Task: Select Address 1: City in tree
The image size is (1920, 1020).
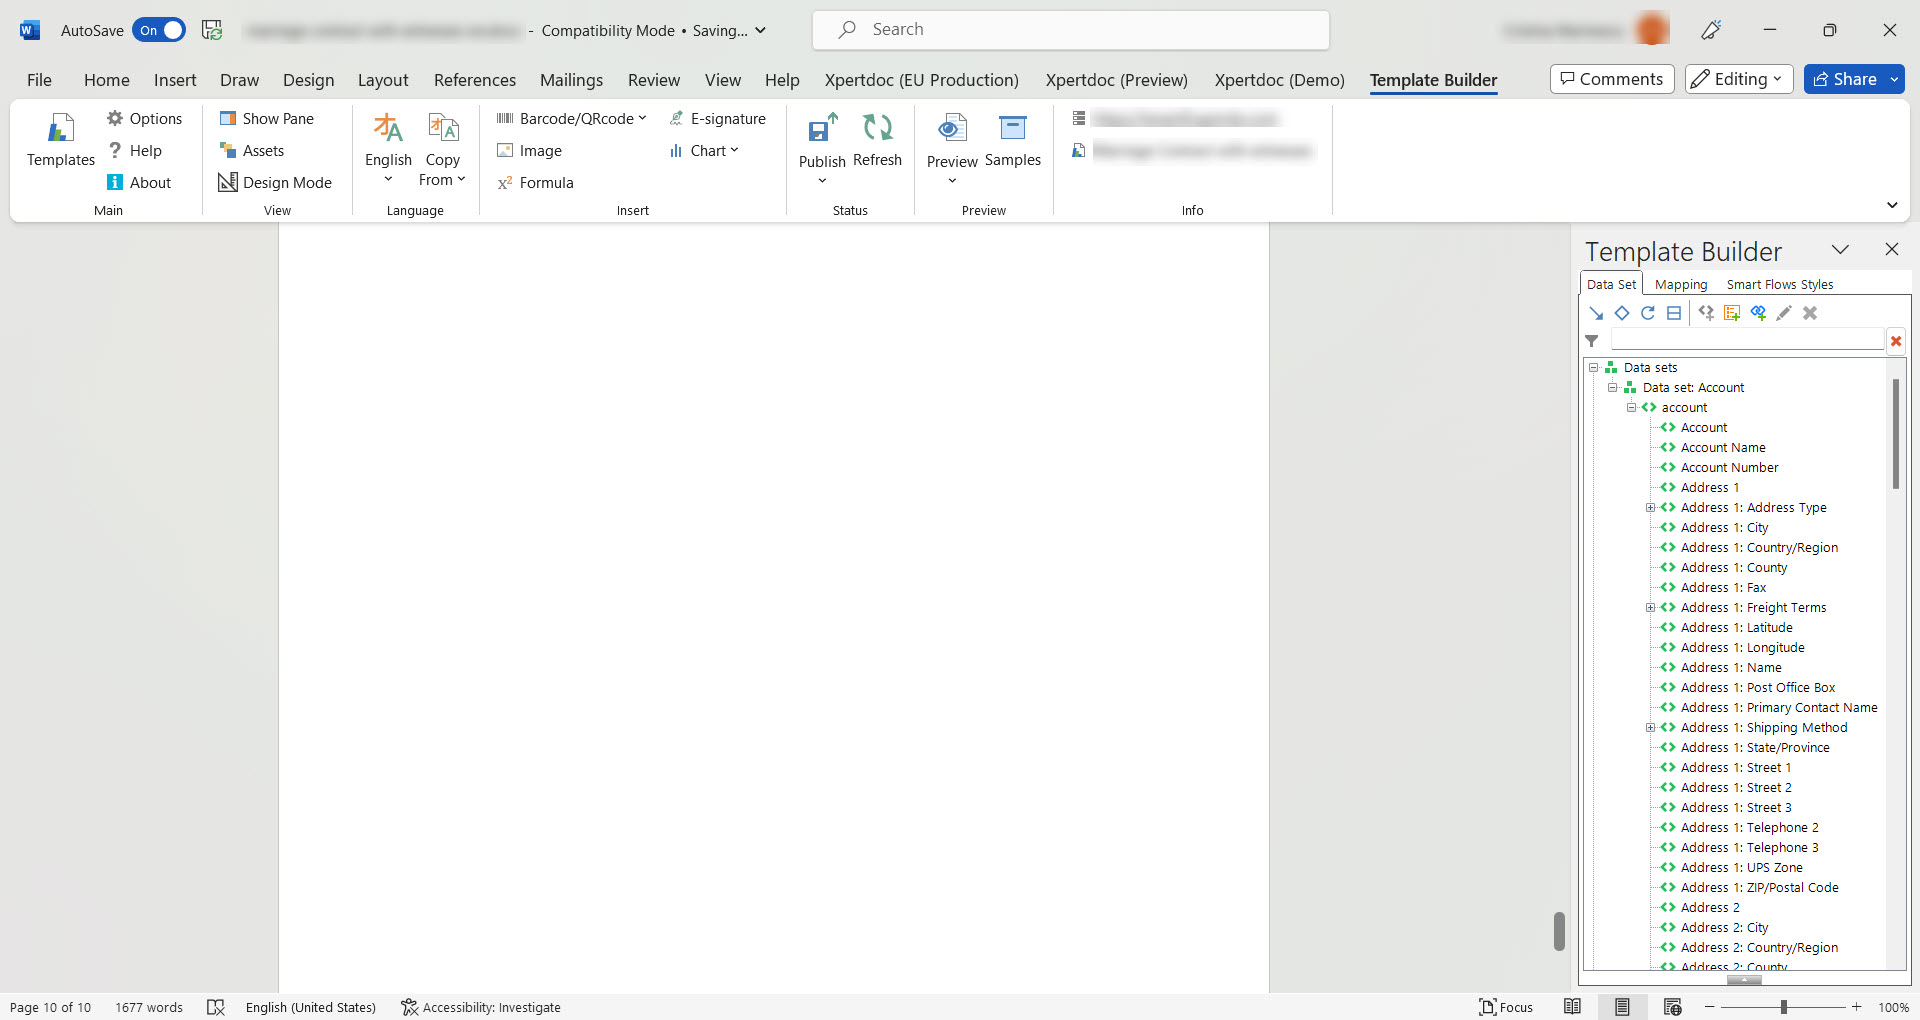Action: coord(1724,528)
